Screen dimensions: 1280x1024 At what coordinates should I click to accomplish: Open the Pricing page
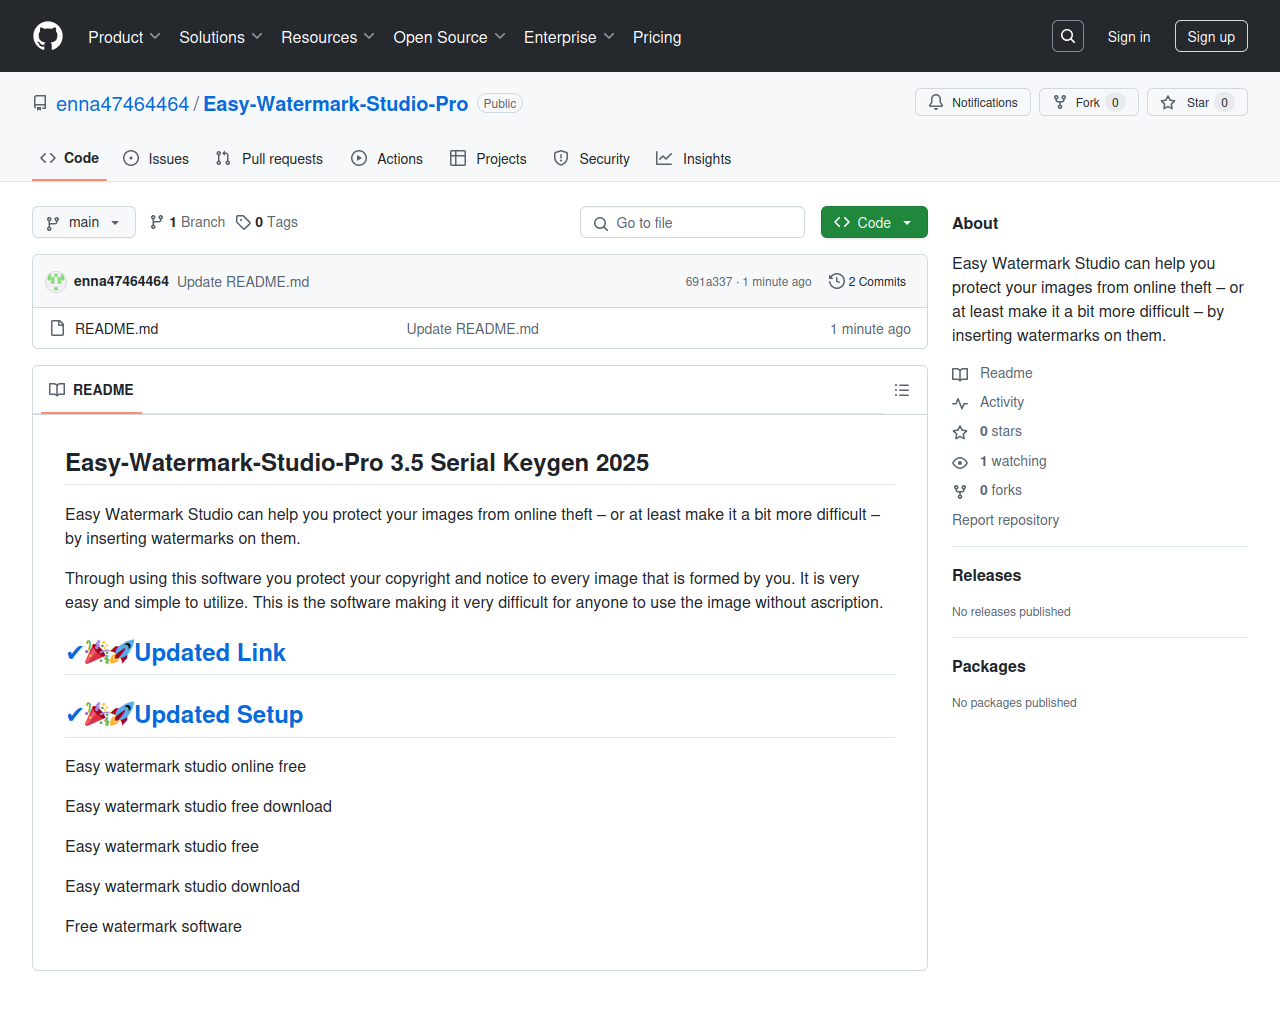[x=657, y=37]
